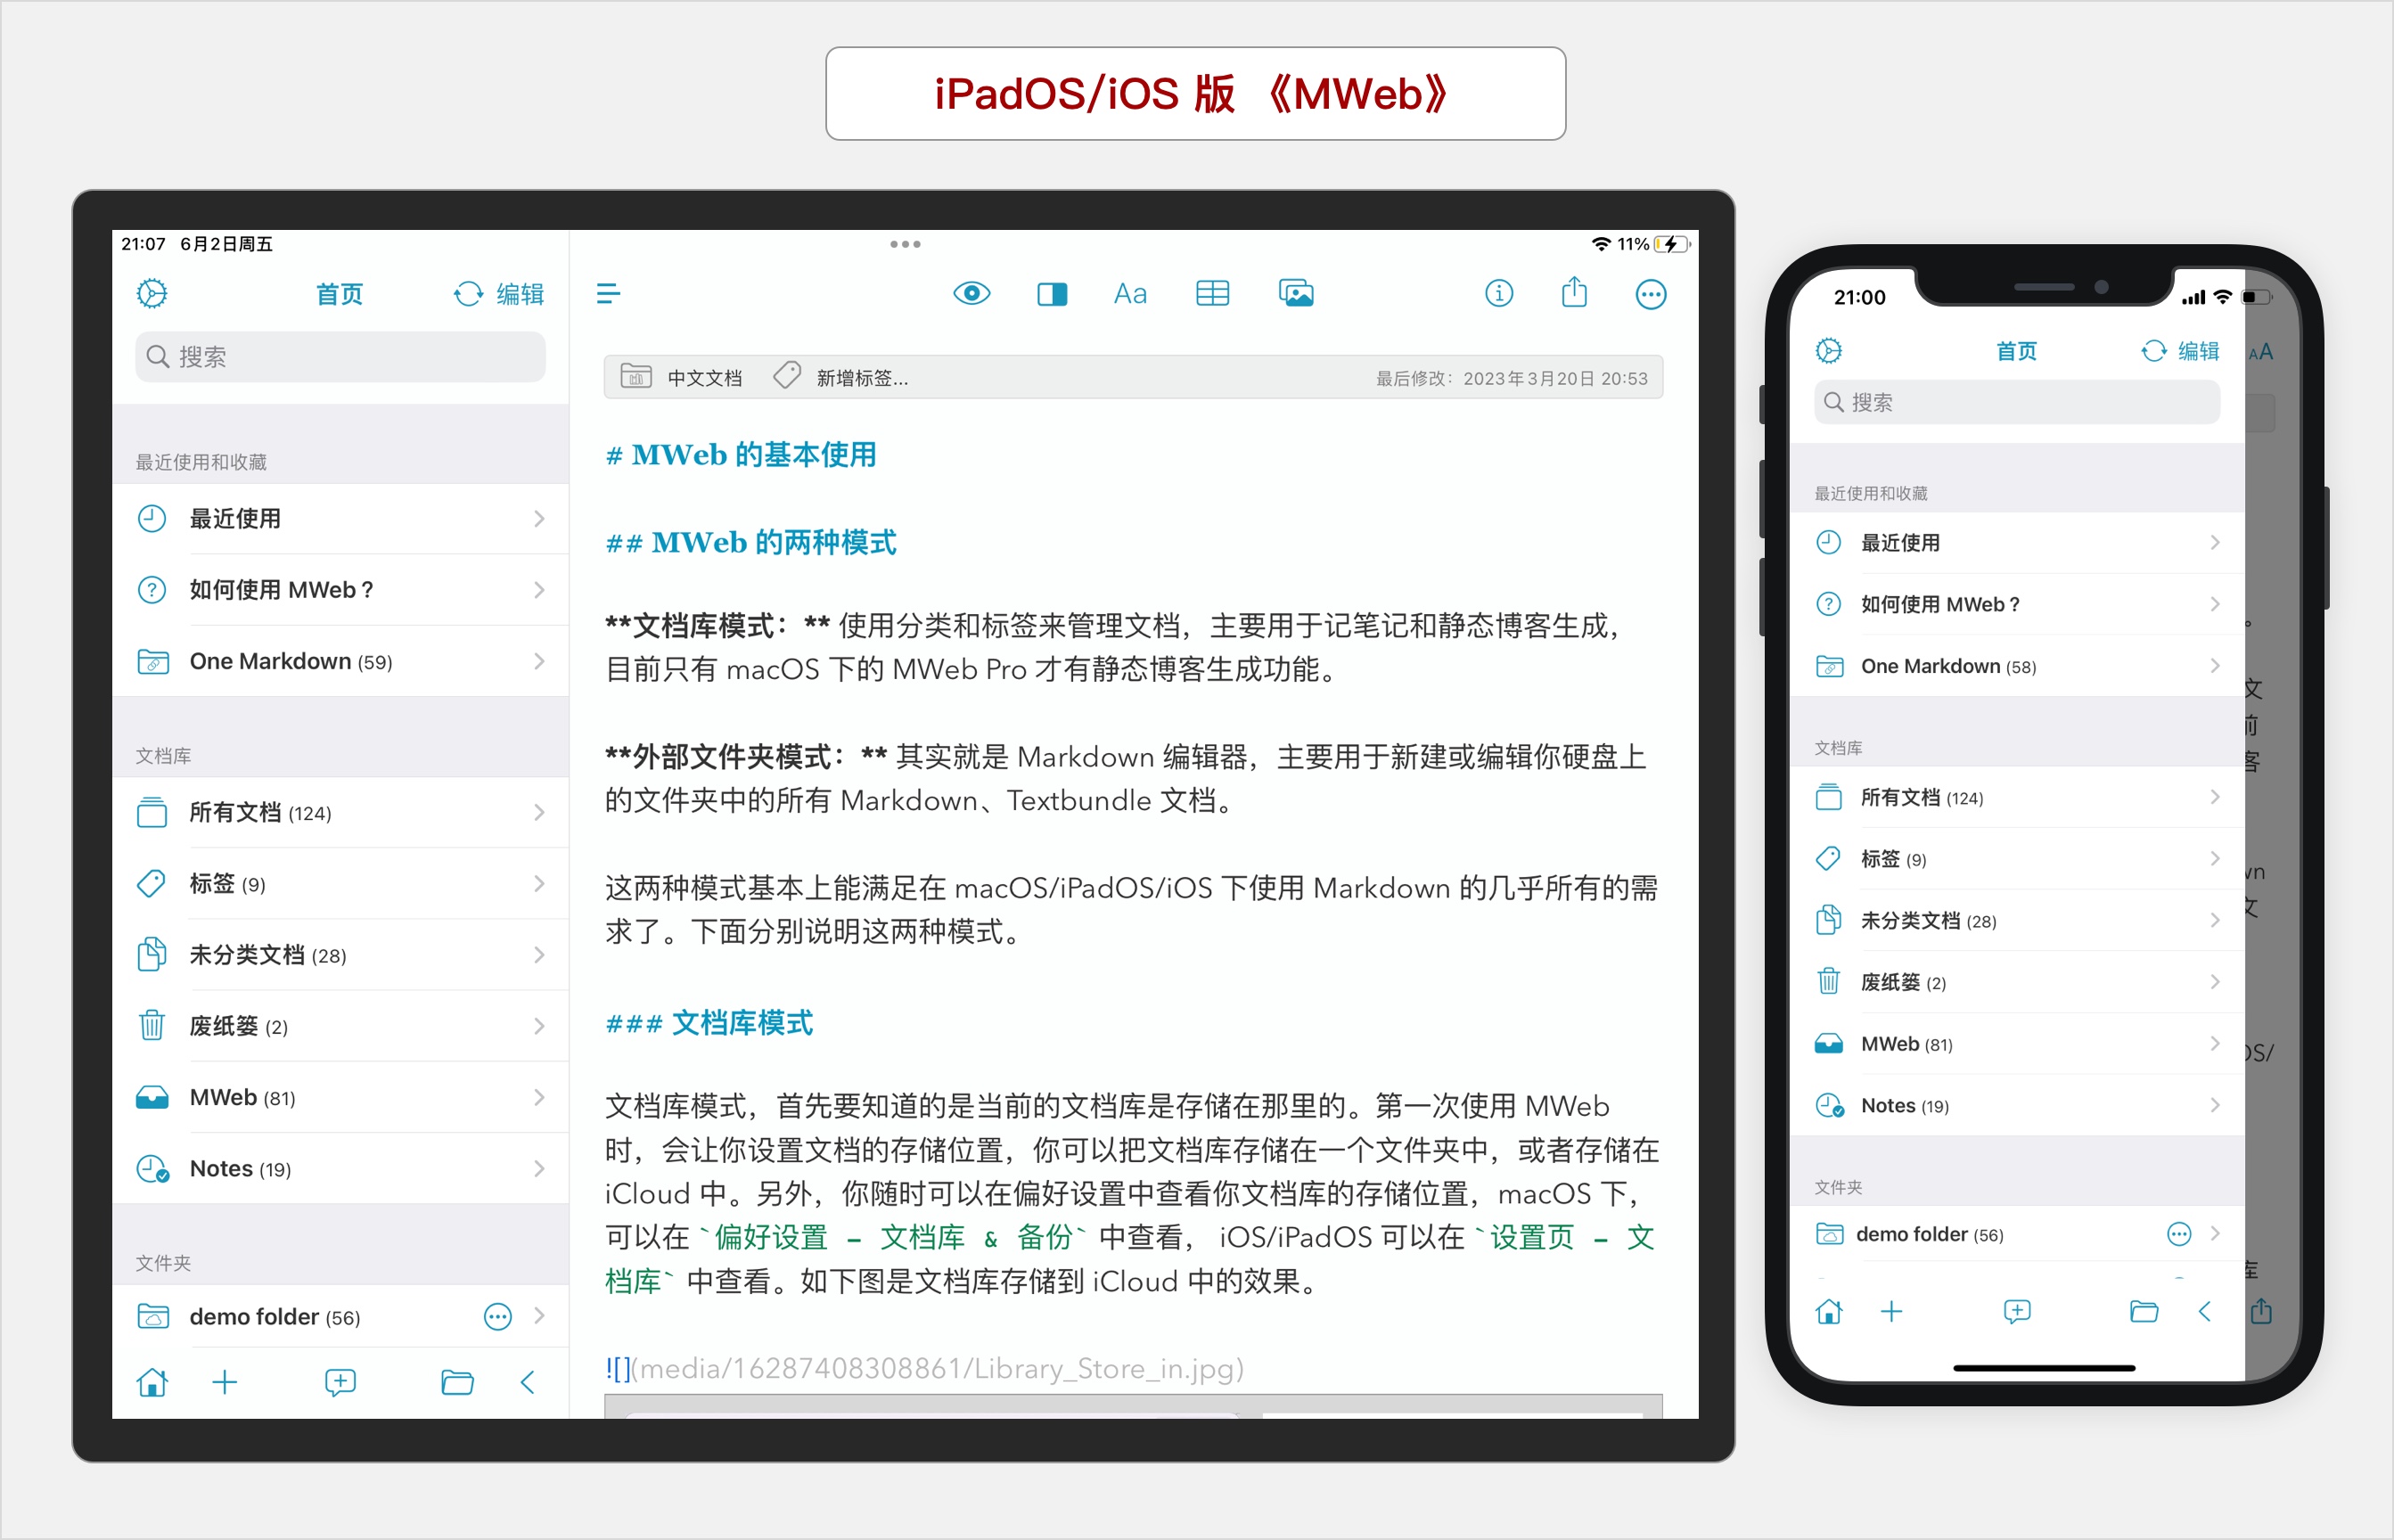Open demo folder ellipsis menu on iPad
Screen dimensions: 2394x1540
pyautogui.click(x=497, y=1316)
